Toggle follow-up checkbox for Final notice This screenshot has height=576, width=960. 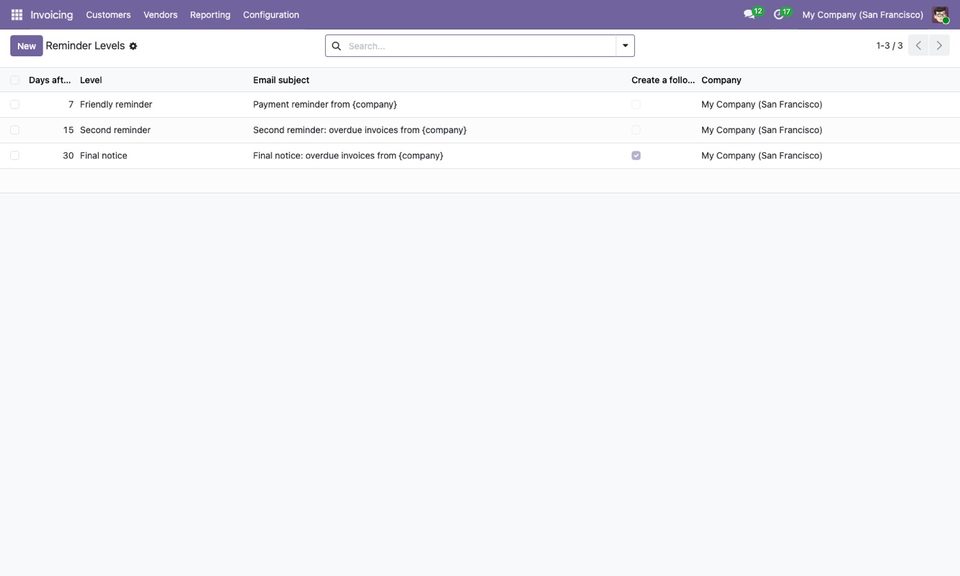(636, 156)
